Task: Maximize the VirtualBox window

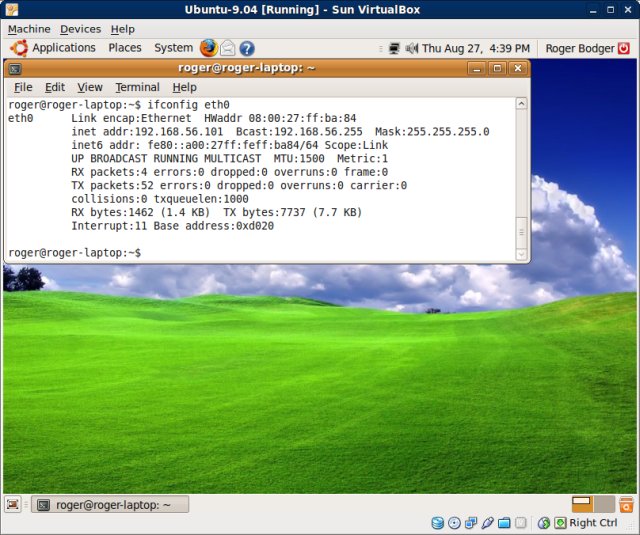Action: coord(611,10)
